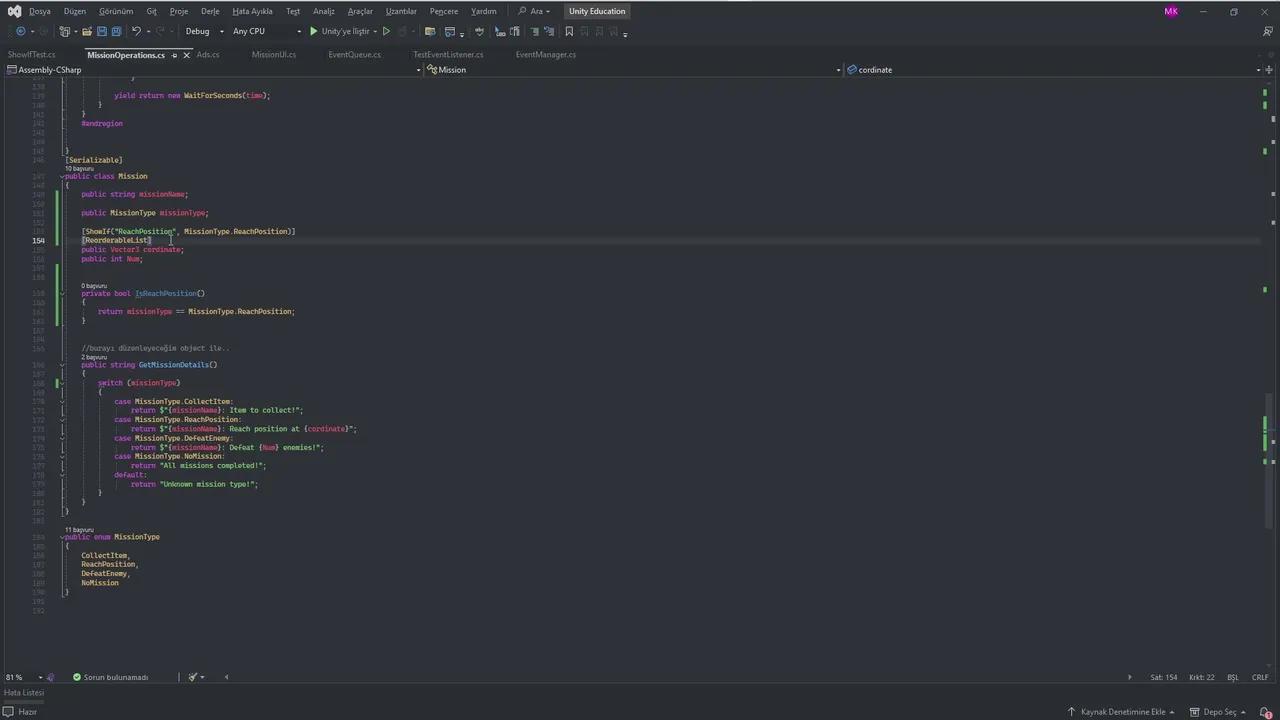
Task: Open the Hata Ayıkla menu
Action: tap(252, 11)
